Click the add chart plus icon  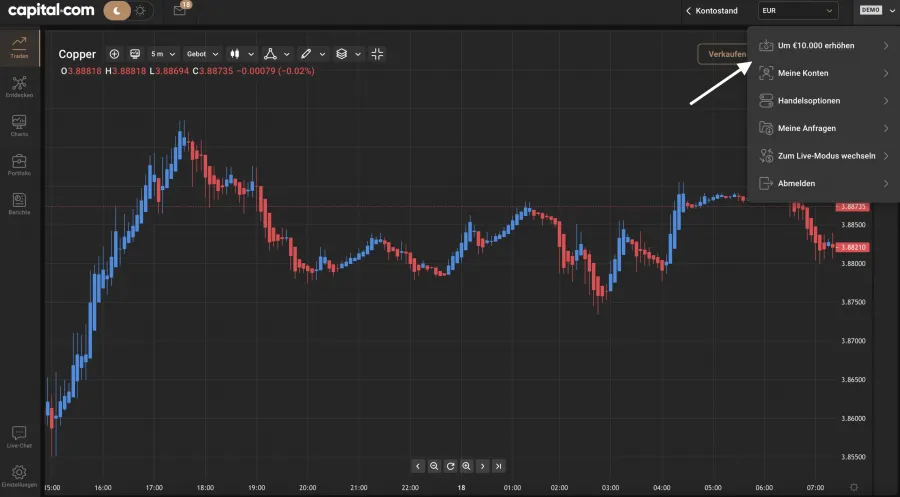point(114,54)
